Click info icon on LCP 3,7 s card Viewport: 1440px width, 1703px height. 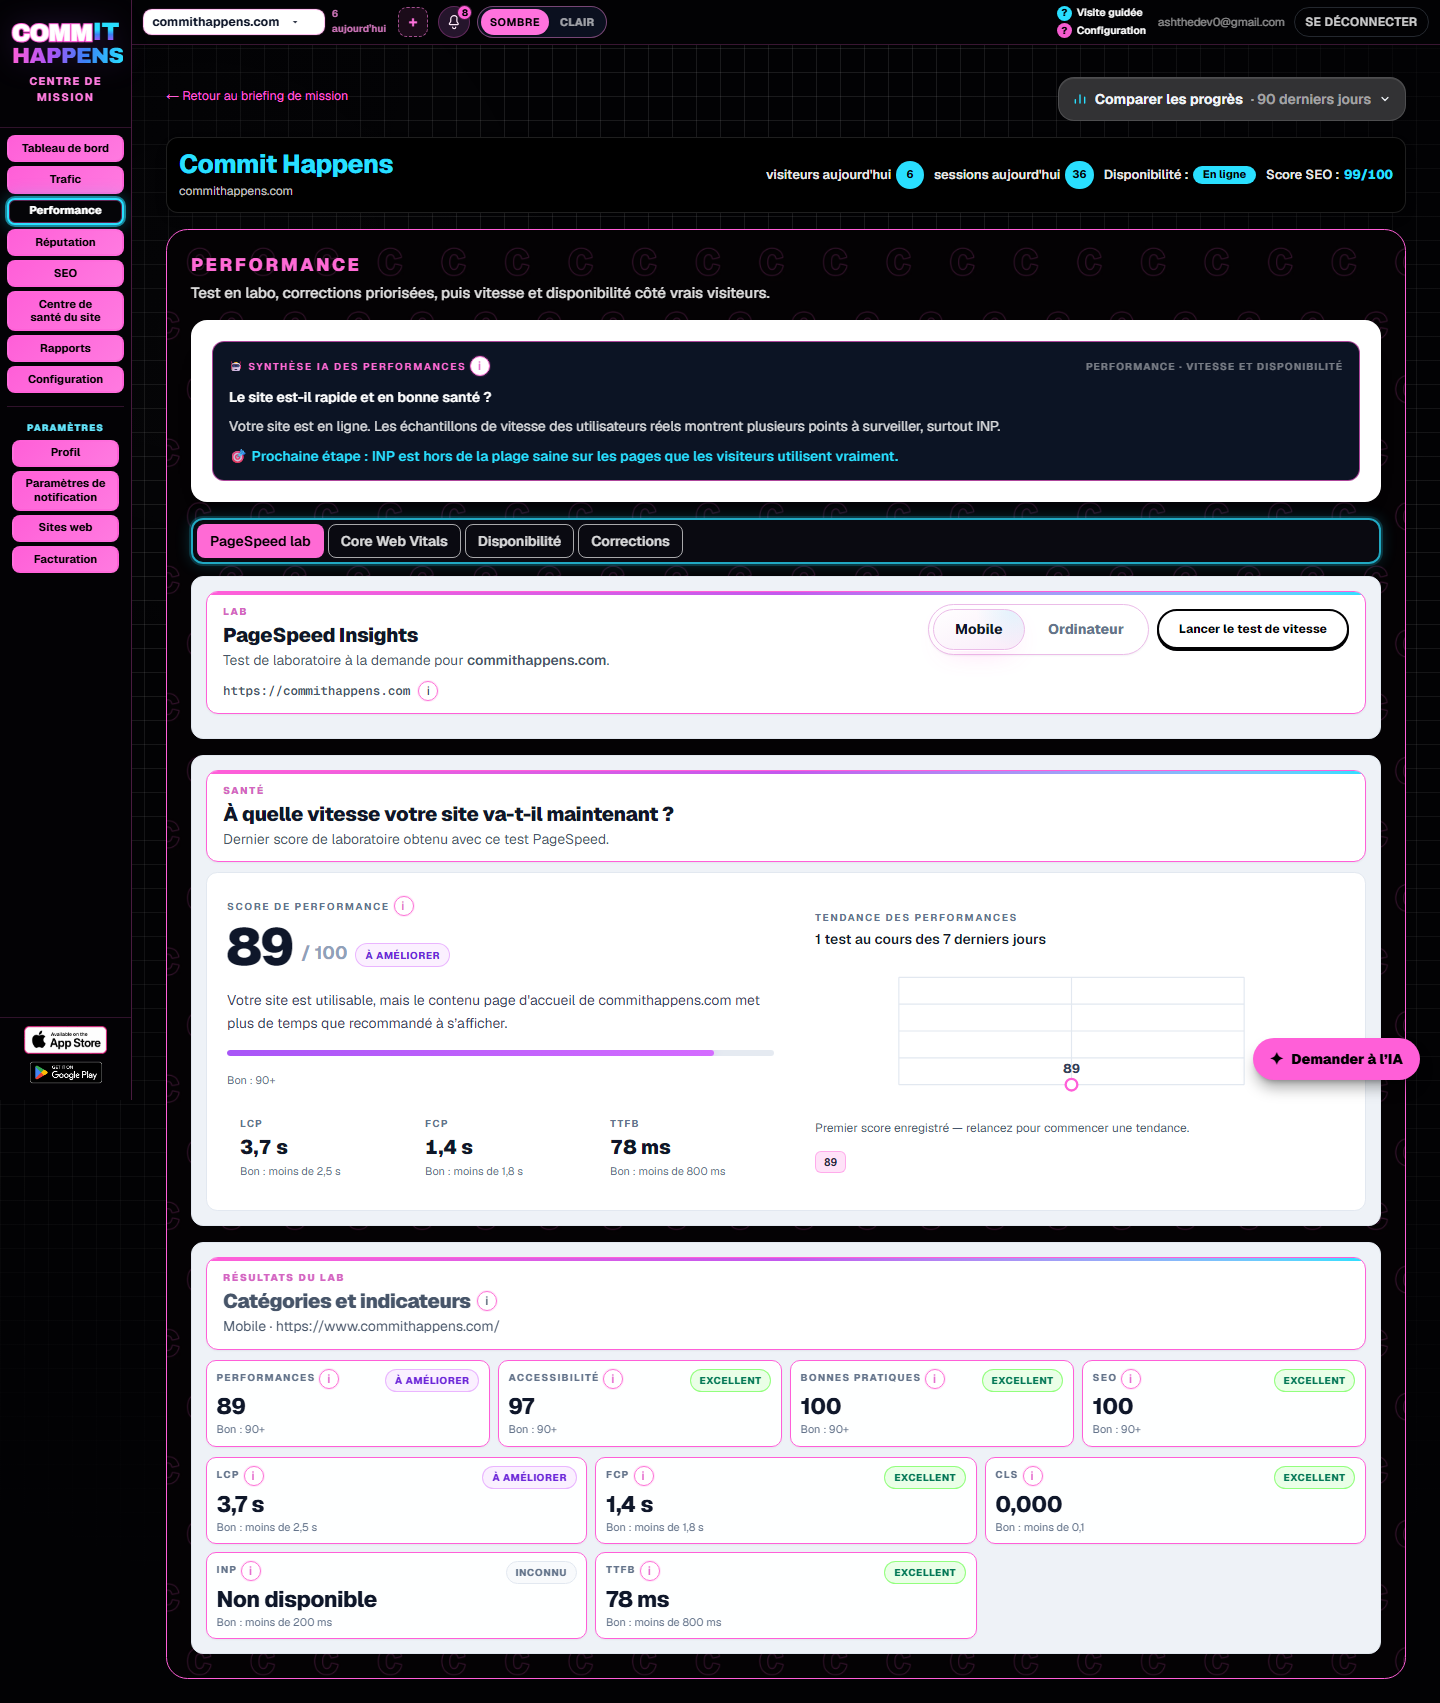[254, 1476]
